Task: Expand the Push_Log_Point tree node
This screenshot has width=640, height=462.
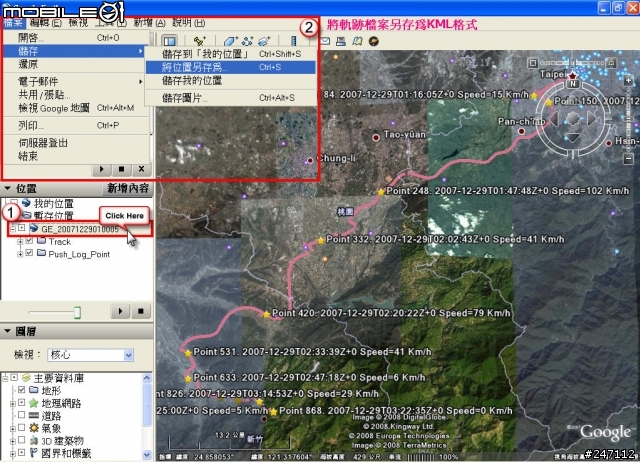Action: point(20,254)
